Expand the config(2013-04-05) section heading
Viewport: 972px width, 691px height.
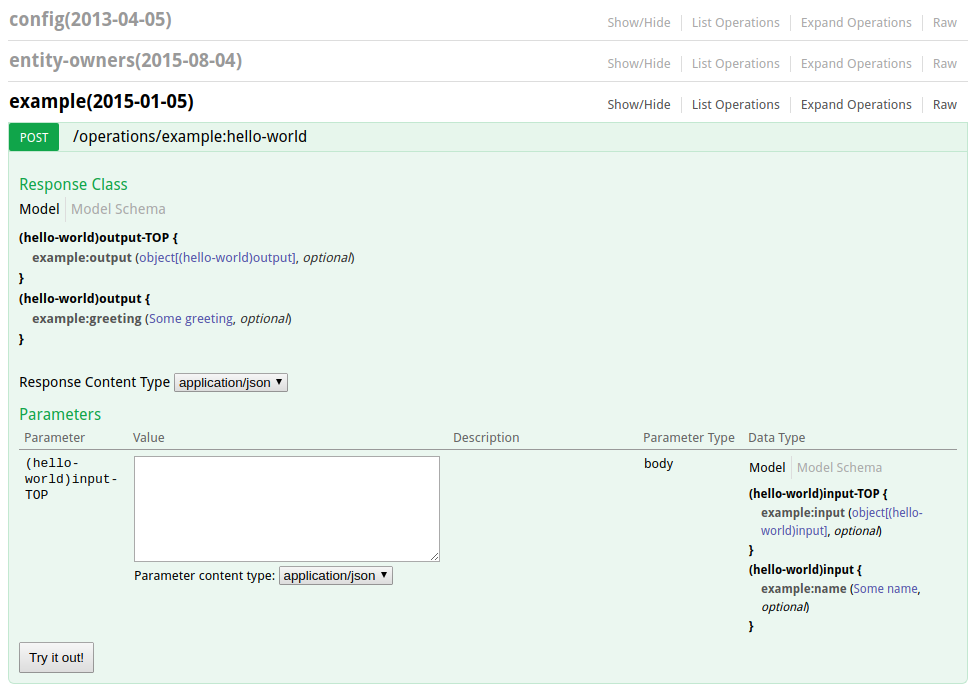click(x=91, y=19)
